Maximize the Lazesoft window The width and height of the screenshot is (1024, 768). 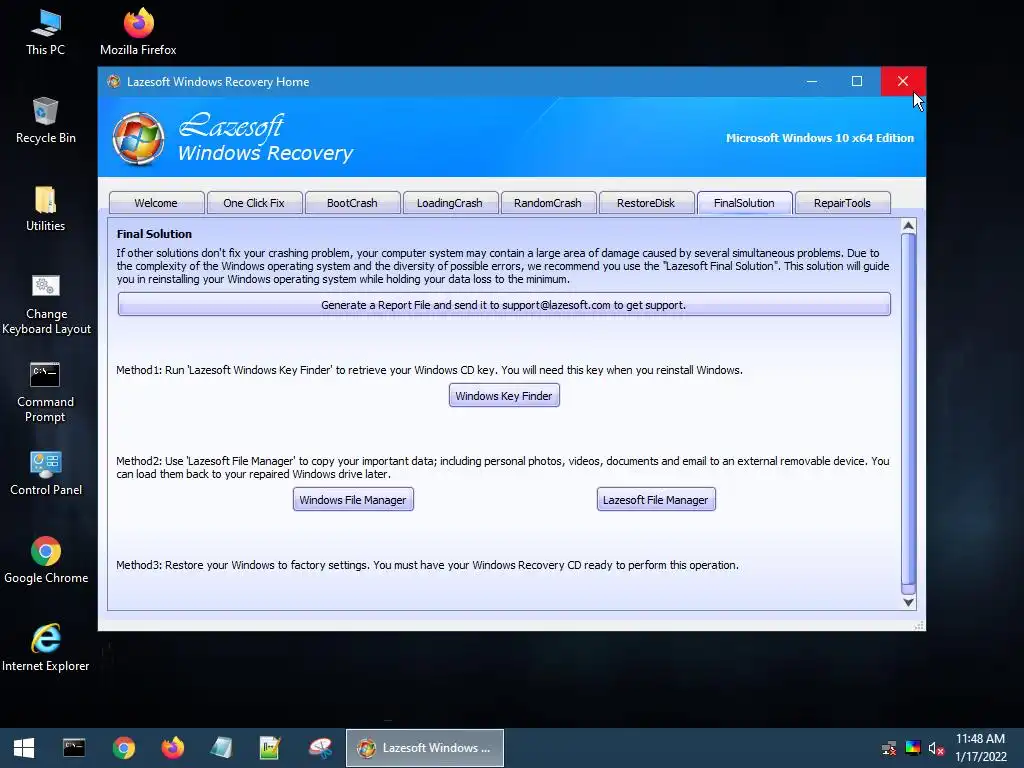(x=857, y=82)
